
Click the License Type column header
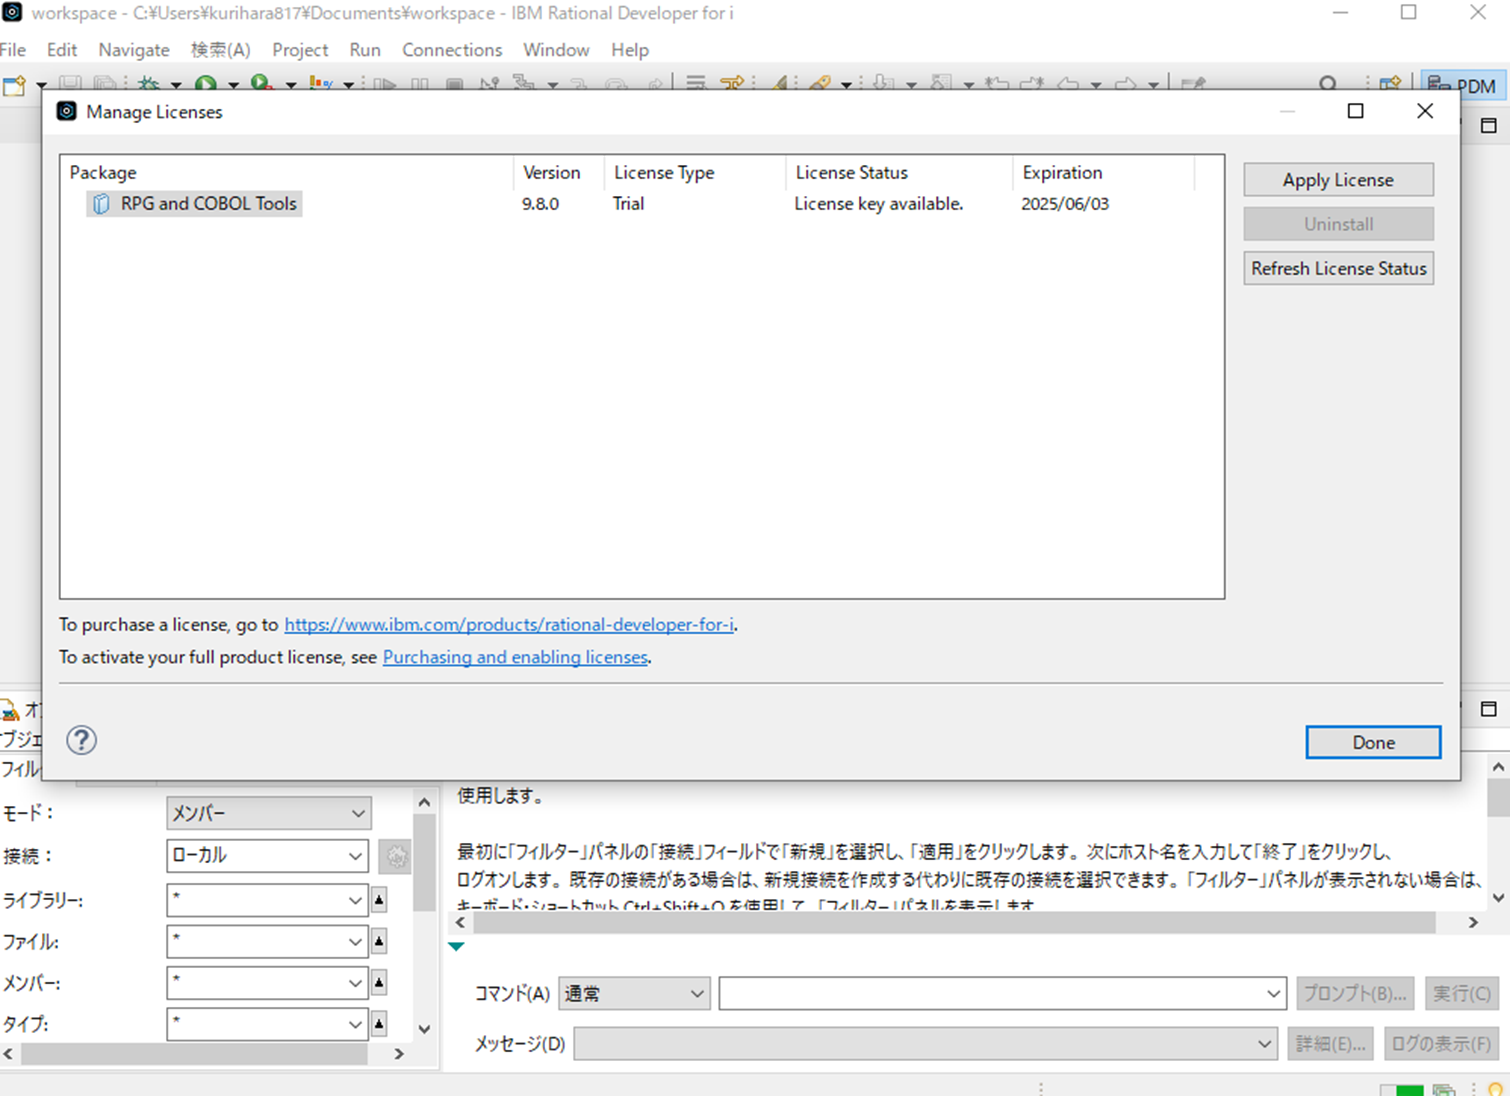click(695, 172)
